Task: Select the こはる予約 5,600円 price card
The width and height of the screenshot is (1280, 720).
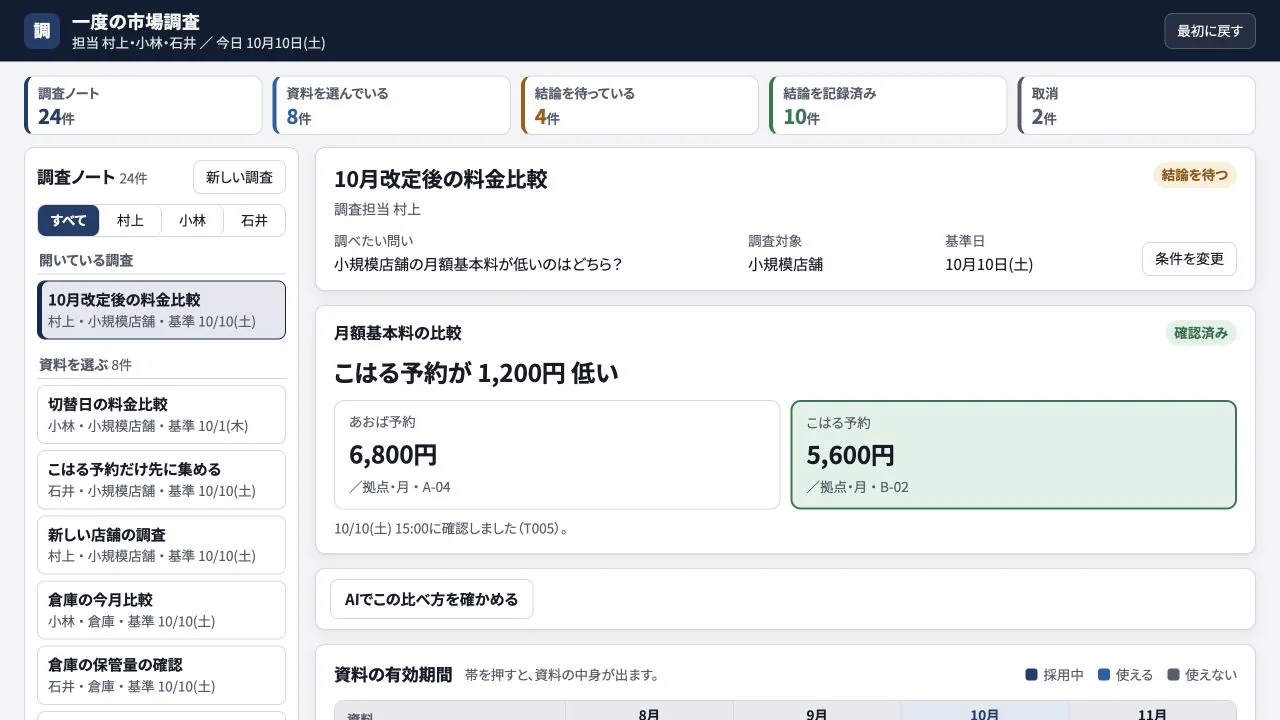Action: pyautogui.click(x=1014, y=455)
